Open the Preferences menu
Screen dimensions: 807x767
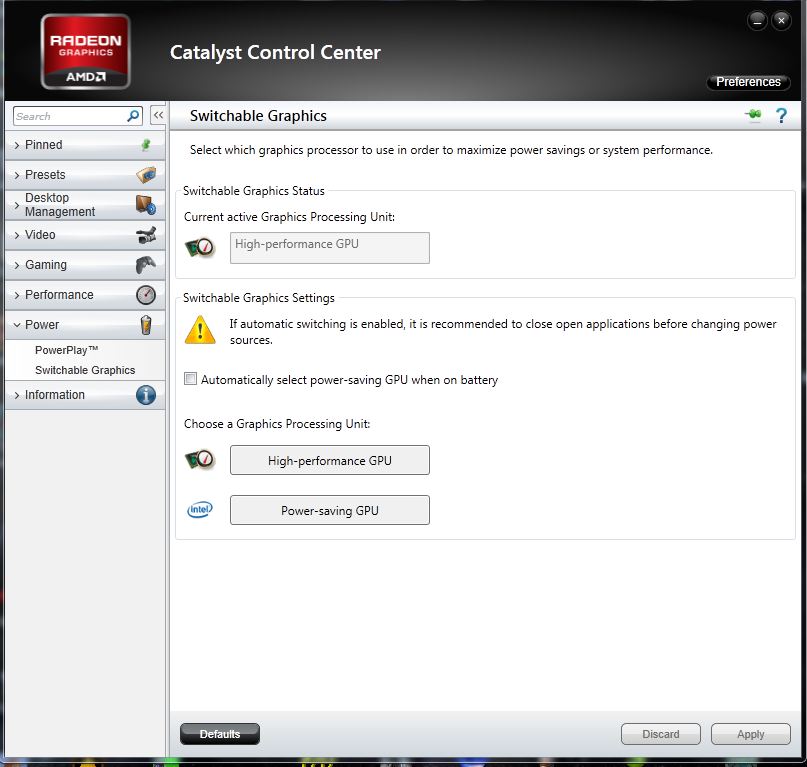748,82
